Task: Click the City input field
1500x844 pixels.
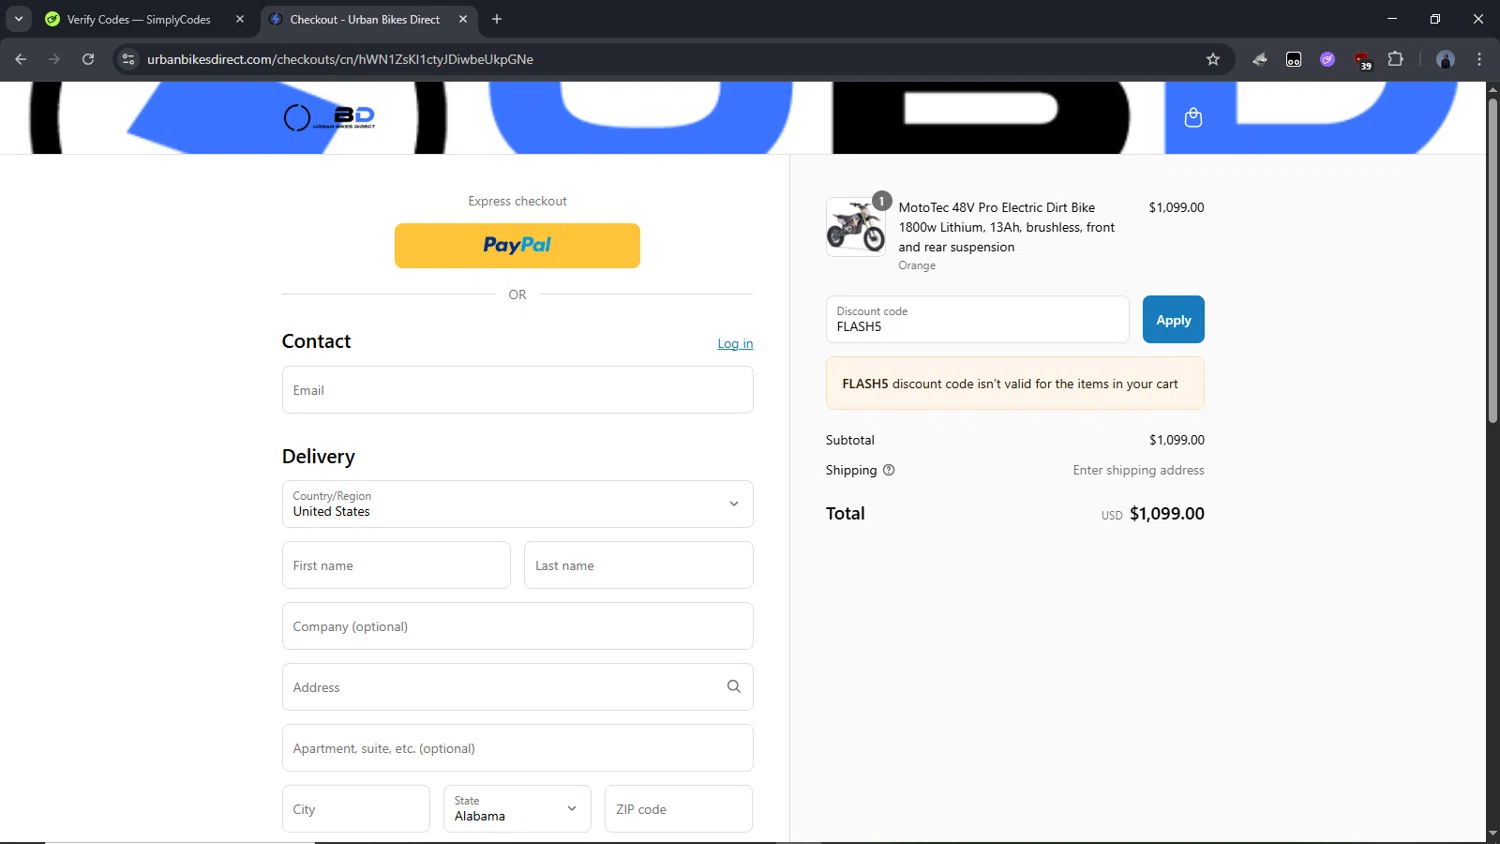Action: point(355,809)
